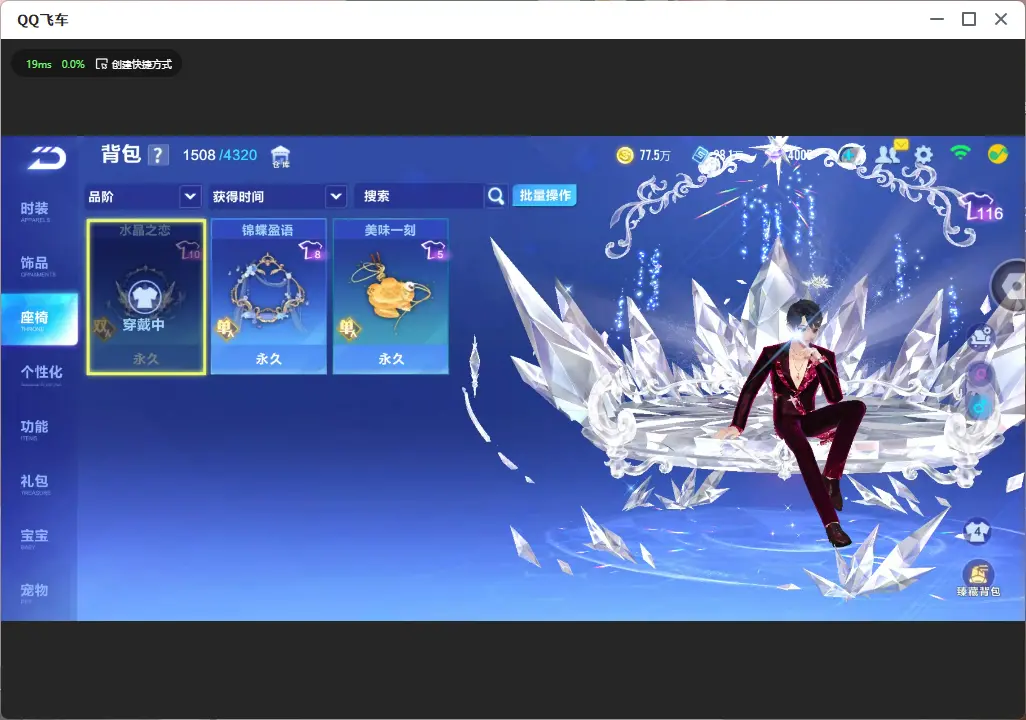1026x720 pixels.
Task: Click the 1508/4320 capacity counter
Action: coord(219,155)
